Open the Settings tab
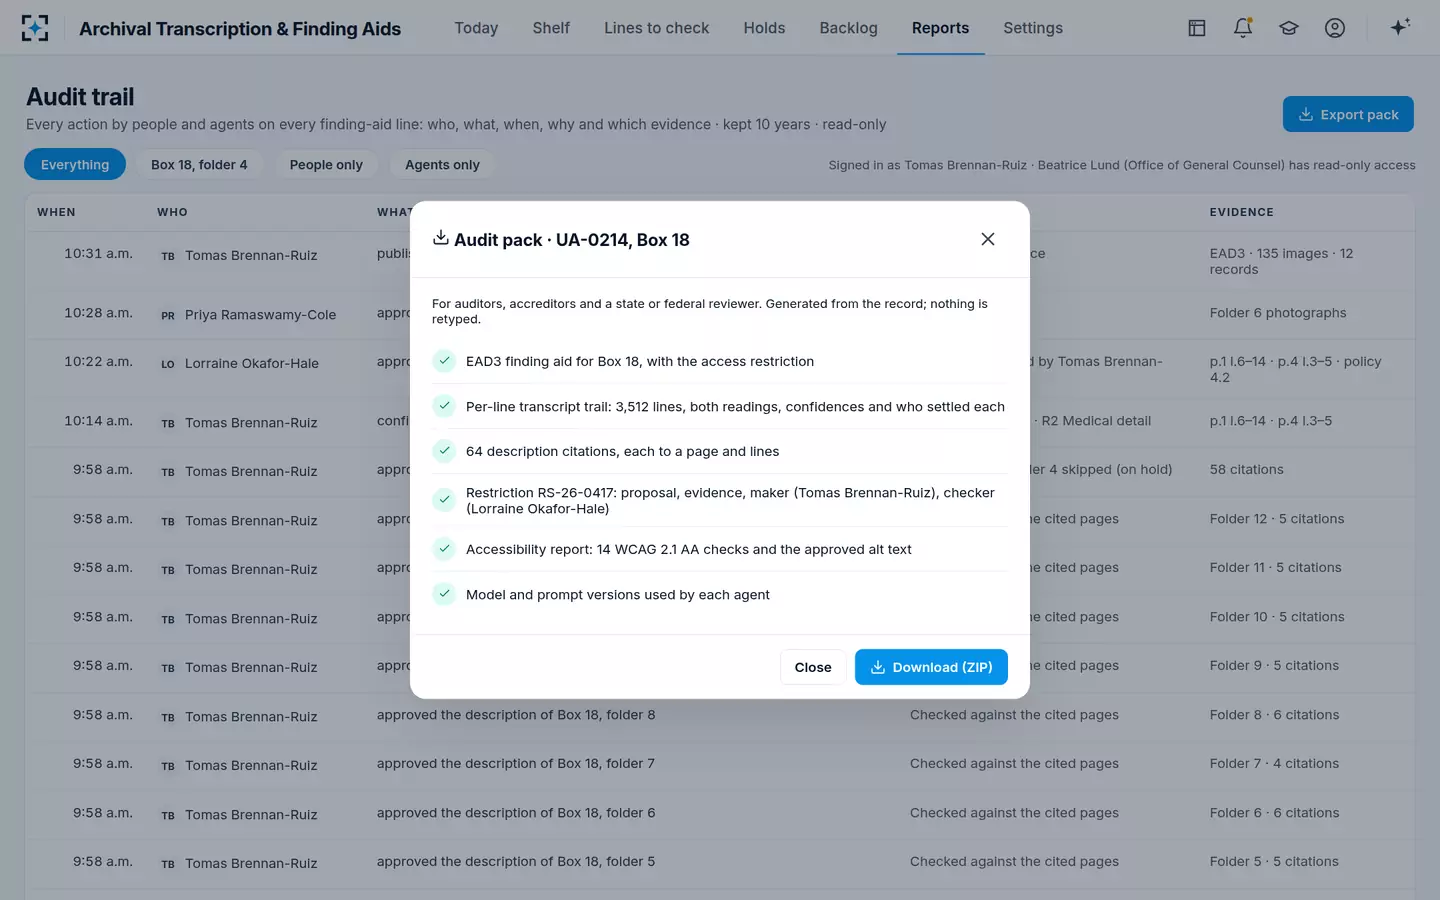Image resolution: width=1440 pixels, height=900 pixels. 1033,28
